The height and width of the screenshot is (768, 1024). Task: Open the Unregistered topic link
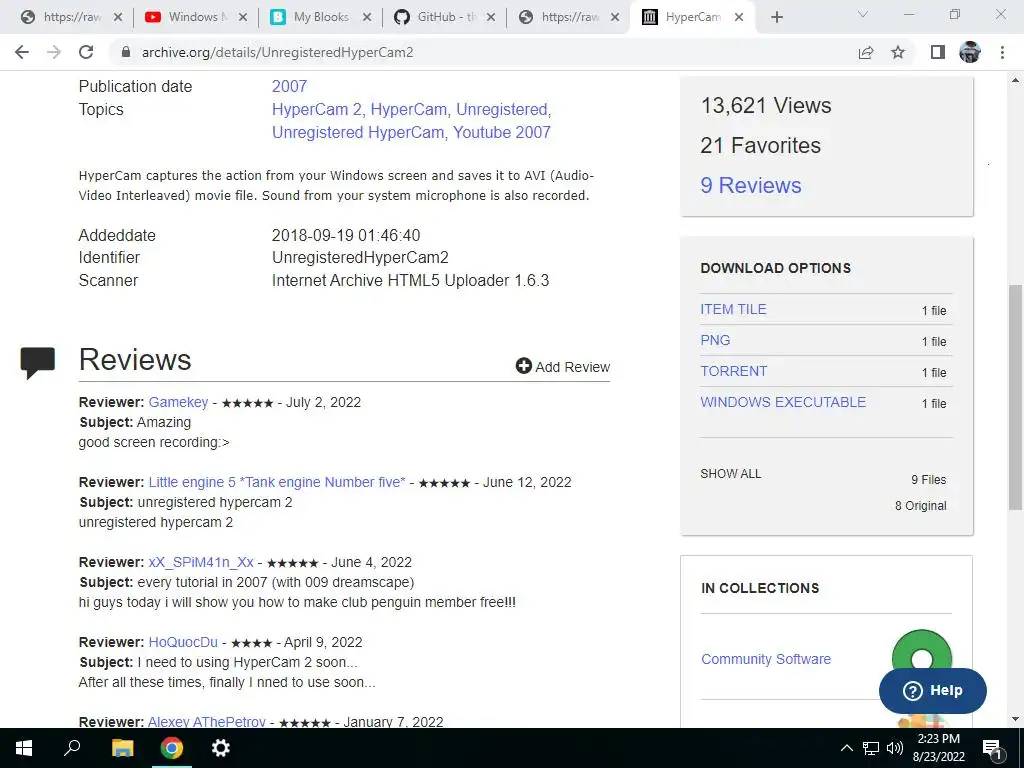[502, 109]
